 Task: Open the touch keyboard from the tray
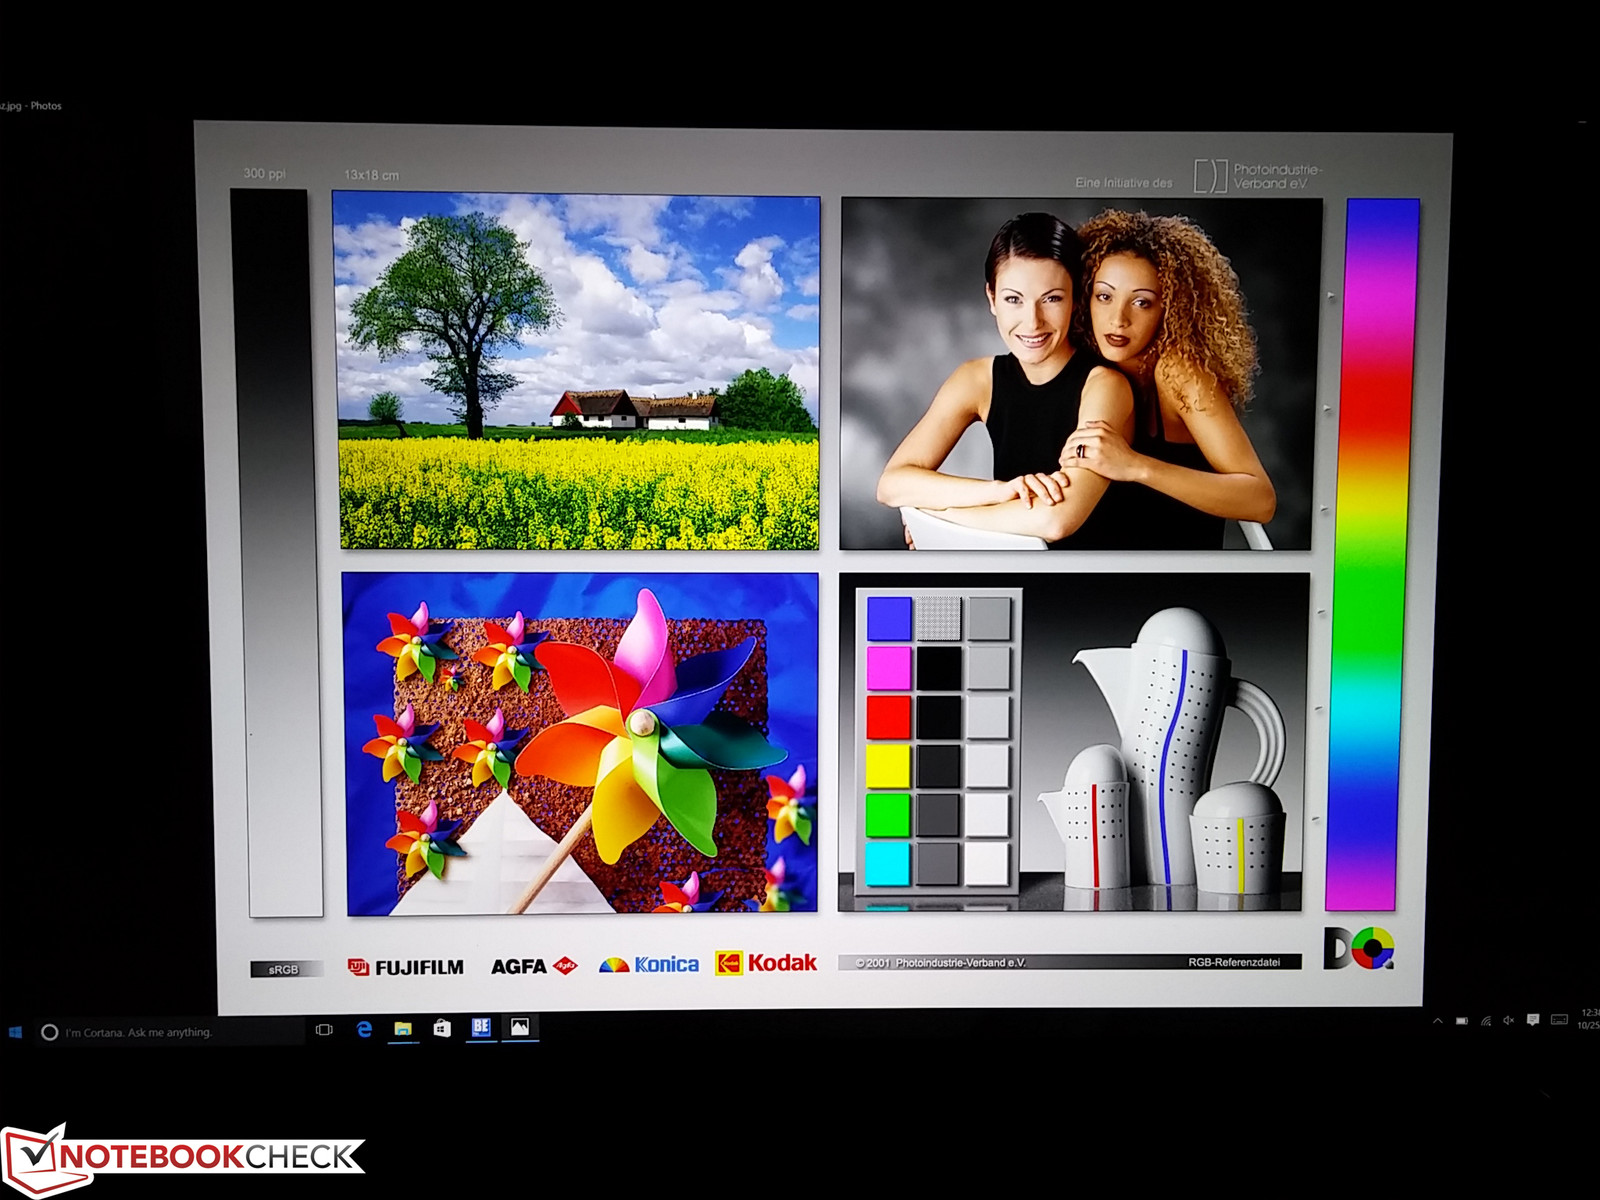1559,1020
